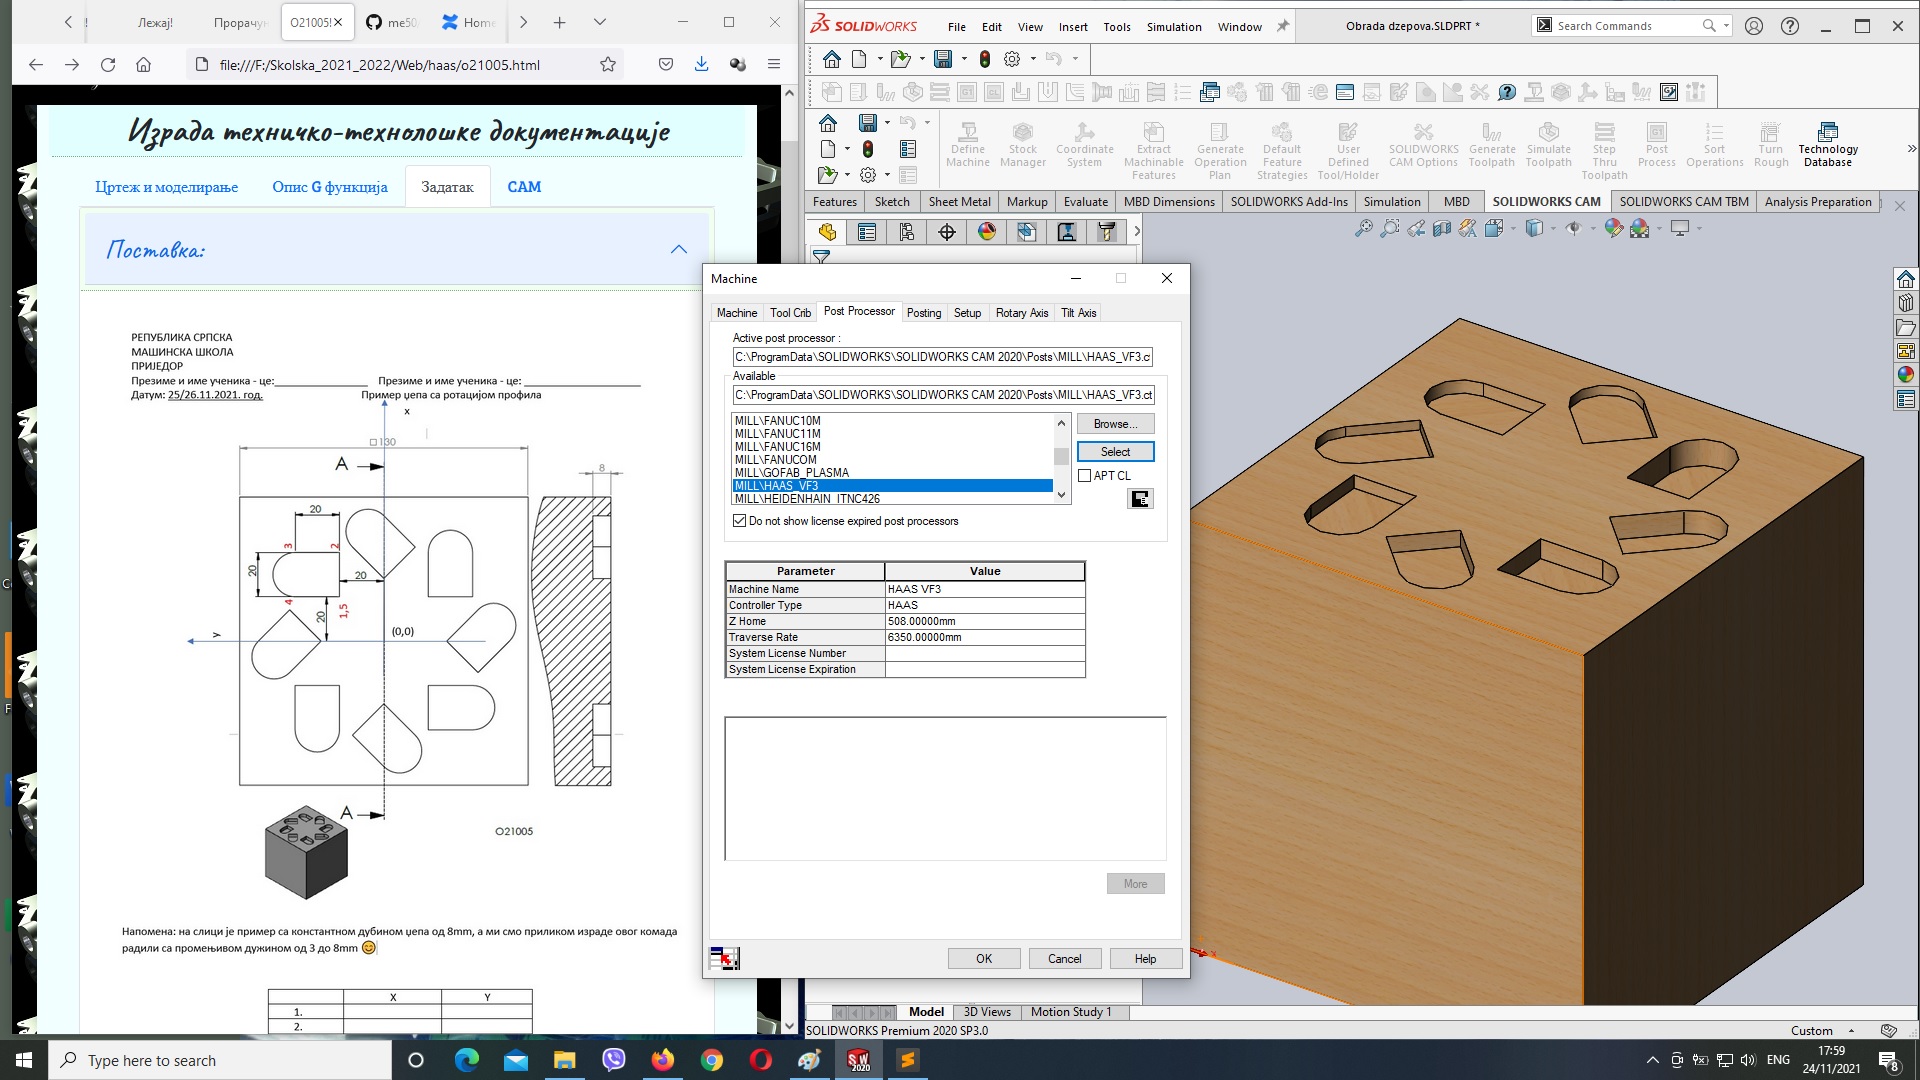Collapse the Поставка section chevron
Screen dimensions: 1920x1080
click(x=679, y=250)
